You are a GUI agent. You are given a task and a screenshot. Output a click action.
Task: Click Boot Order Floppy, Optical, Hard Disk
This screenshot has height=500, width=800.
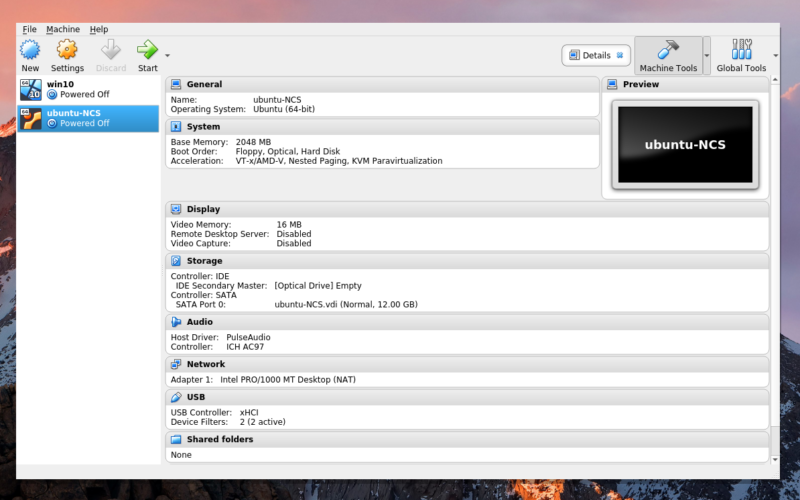[288, 152]
